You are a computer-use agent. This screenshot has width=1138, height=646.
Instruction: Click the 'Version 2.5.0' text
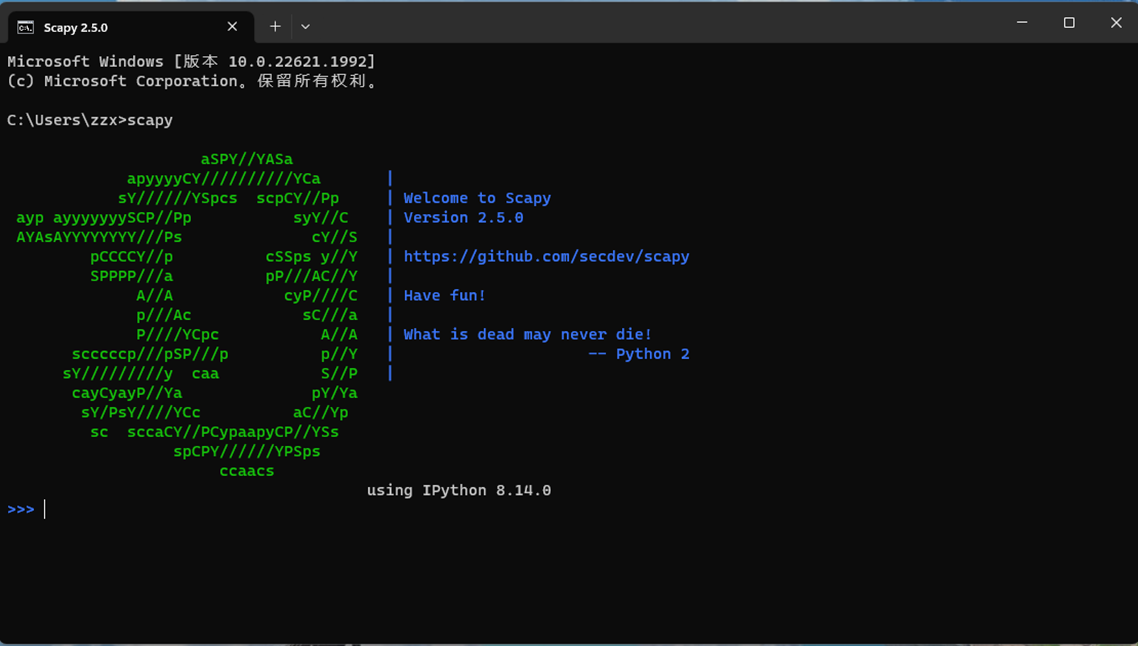pos(463,218)
